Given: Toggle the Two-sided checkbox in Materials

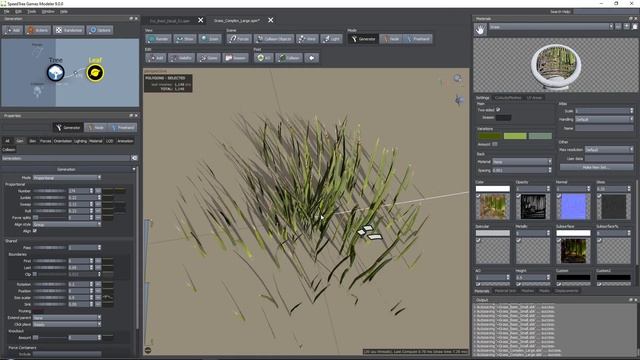Looking at the screenshot, I should pyautogui.click(x=498, y=110).
